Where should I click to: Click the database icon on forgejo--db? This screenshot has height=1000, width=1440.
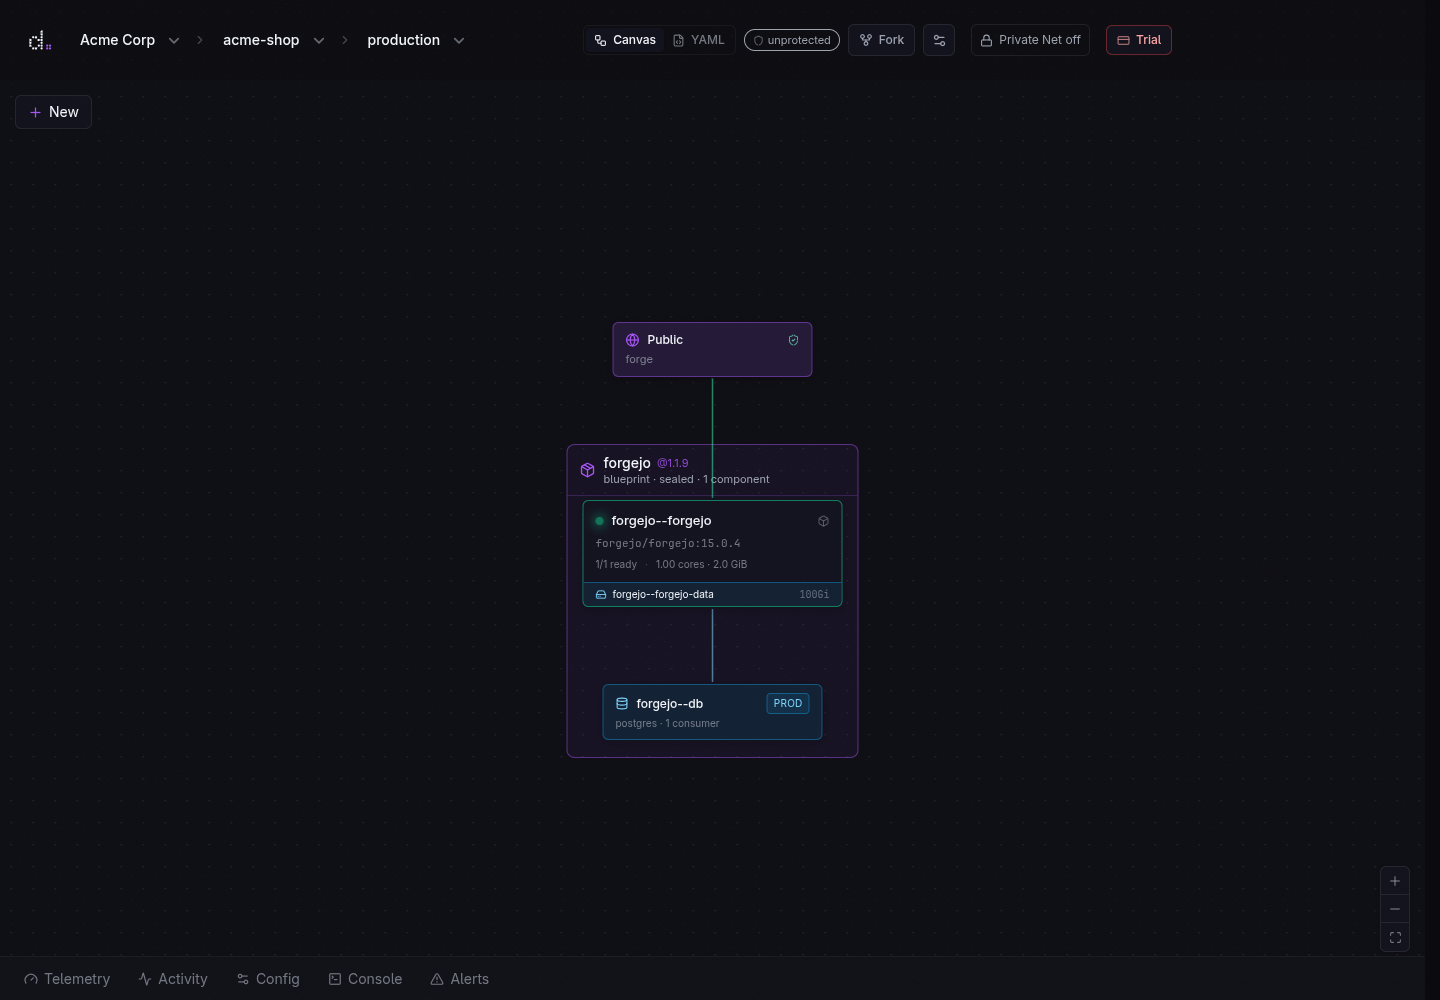point(622,704)
